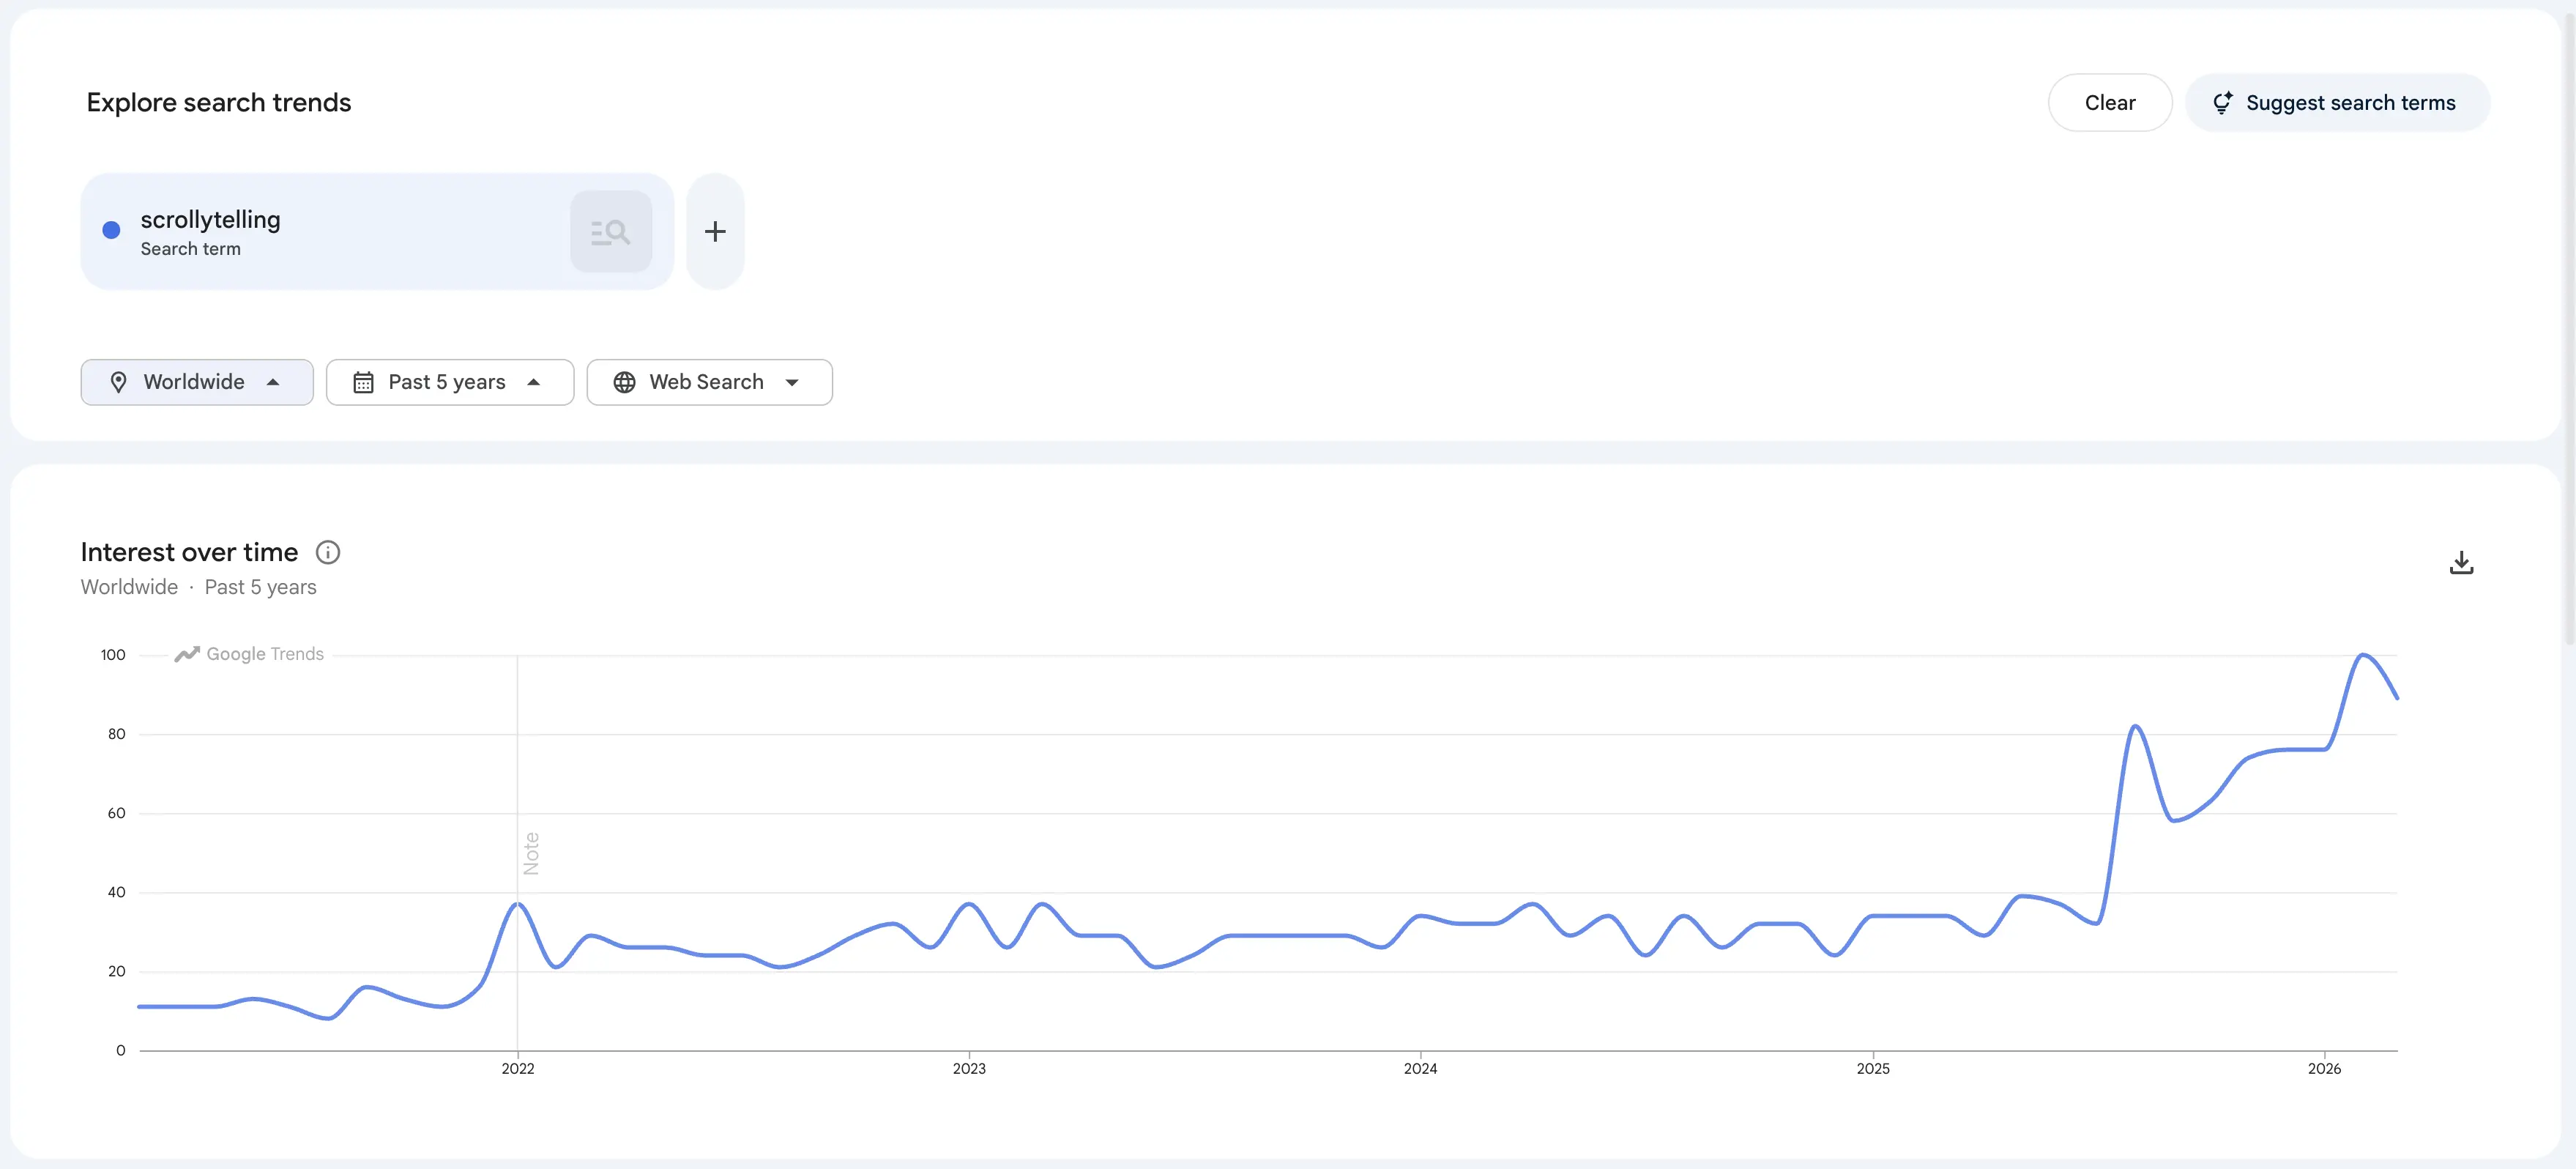Click the Interest over time info icon

point(328,552)
